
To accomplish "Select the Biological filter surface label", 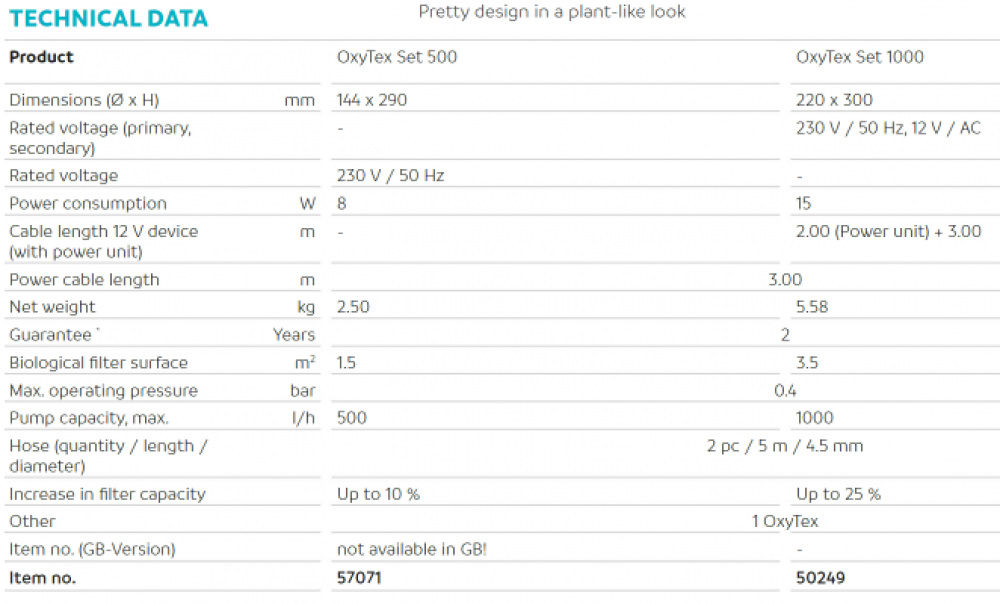I will coord(98,363).
